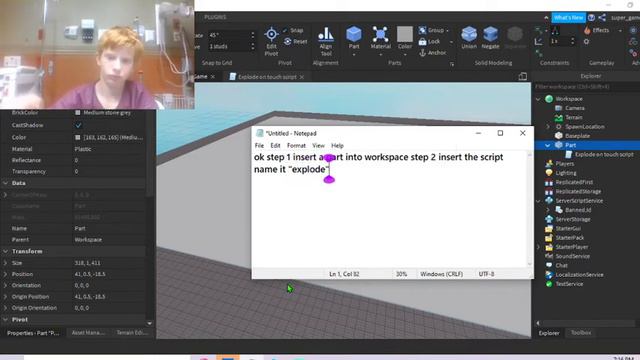The width and height of the screenshot is (640, 360).
Task: Select ReplicatedStorage in Explorer
Action: 578,191
